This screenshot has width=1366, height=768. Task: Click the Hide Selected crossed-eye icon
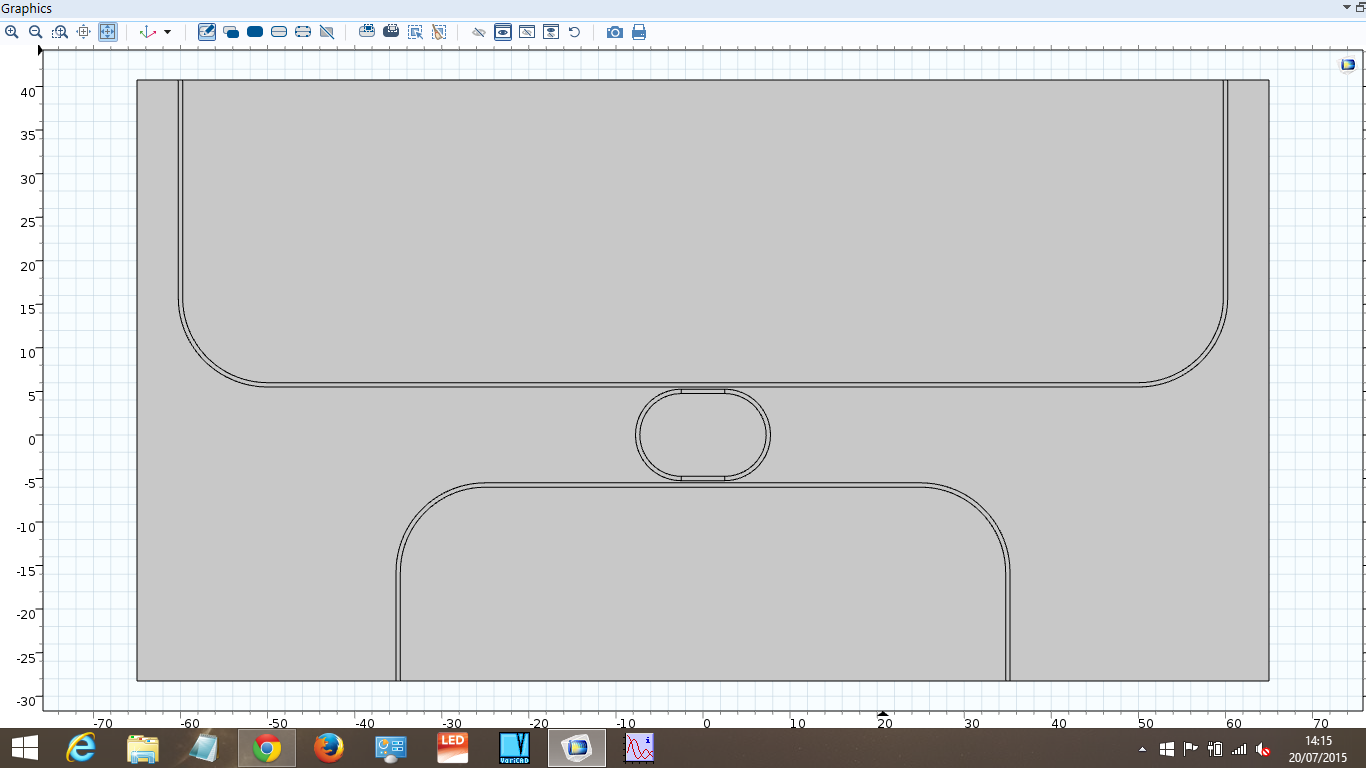(479, 32)
